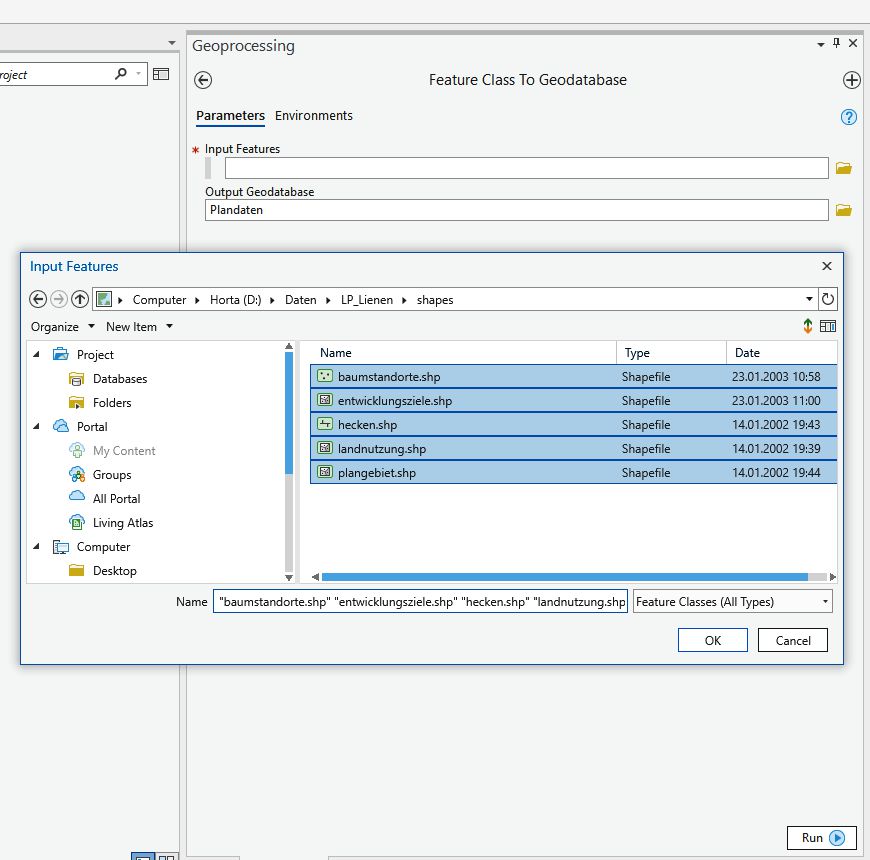
Task: Open the Organize dropdown menu
Action: (x=62, y=327)
